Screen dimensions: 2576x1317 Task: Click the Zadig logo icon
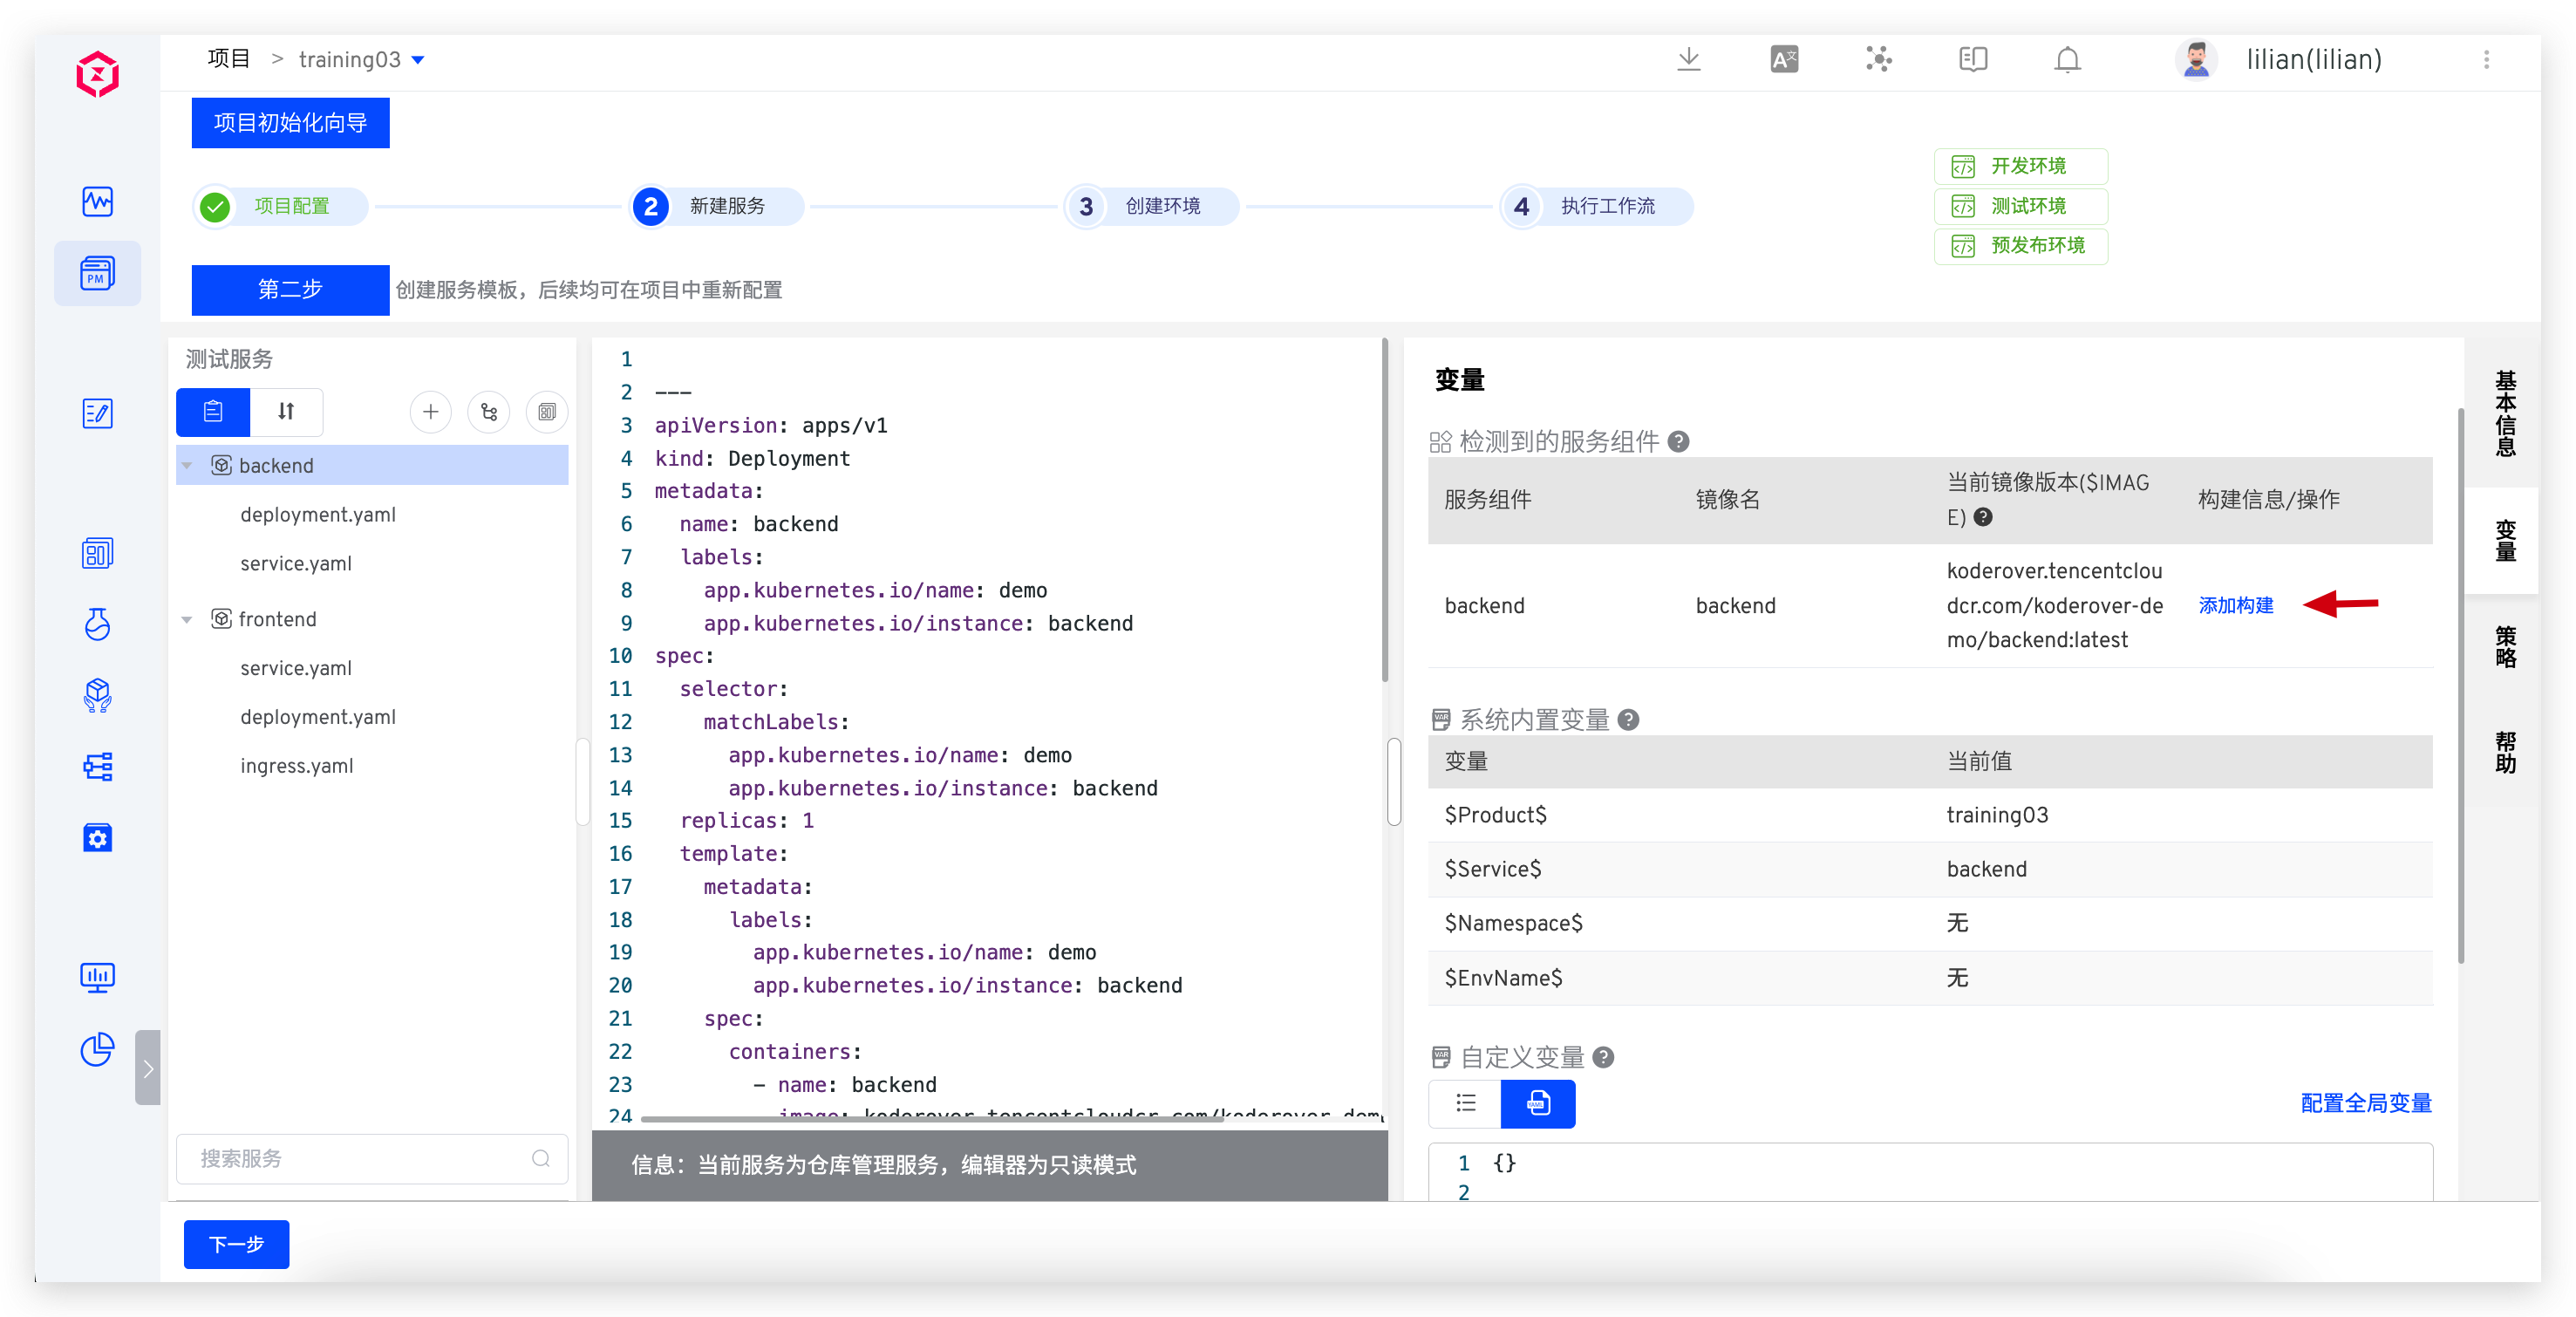point(97,74)
